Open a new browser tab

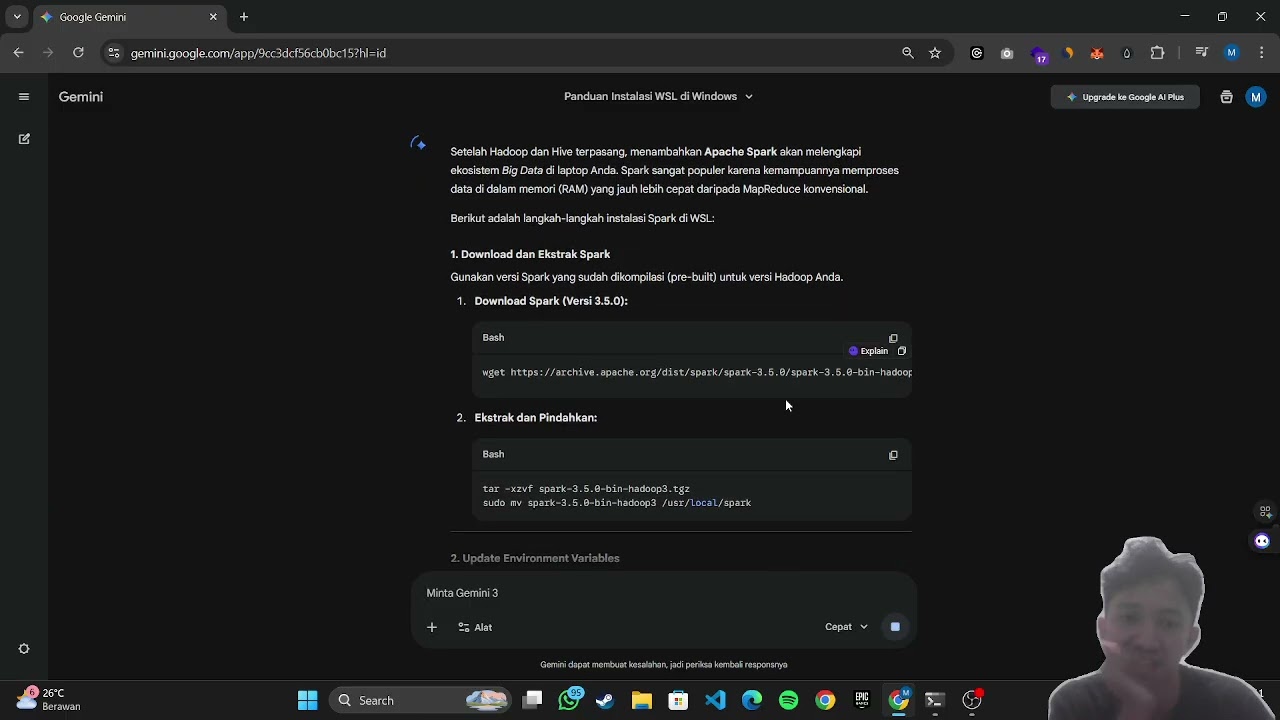click(x=244, y=17)
